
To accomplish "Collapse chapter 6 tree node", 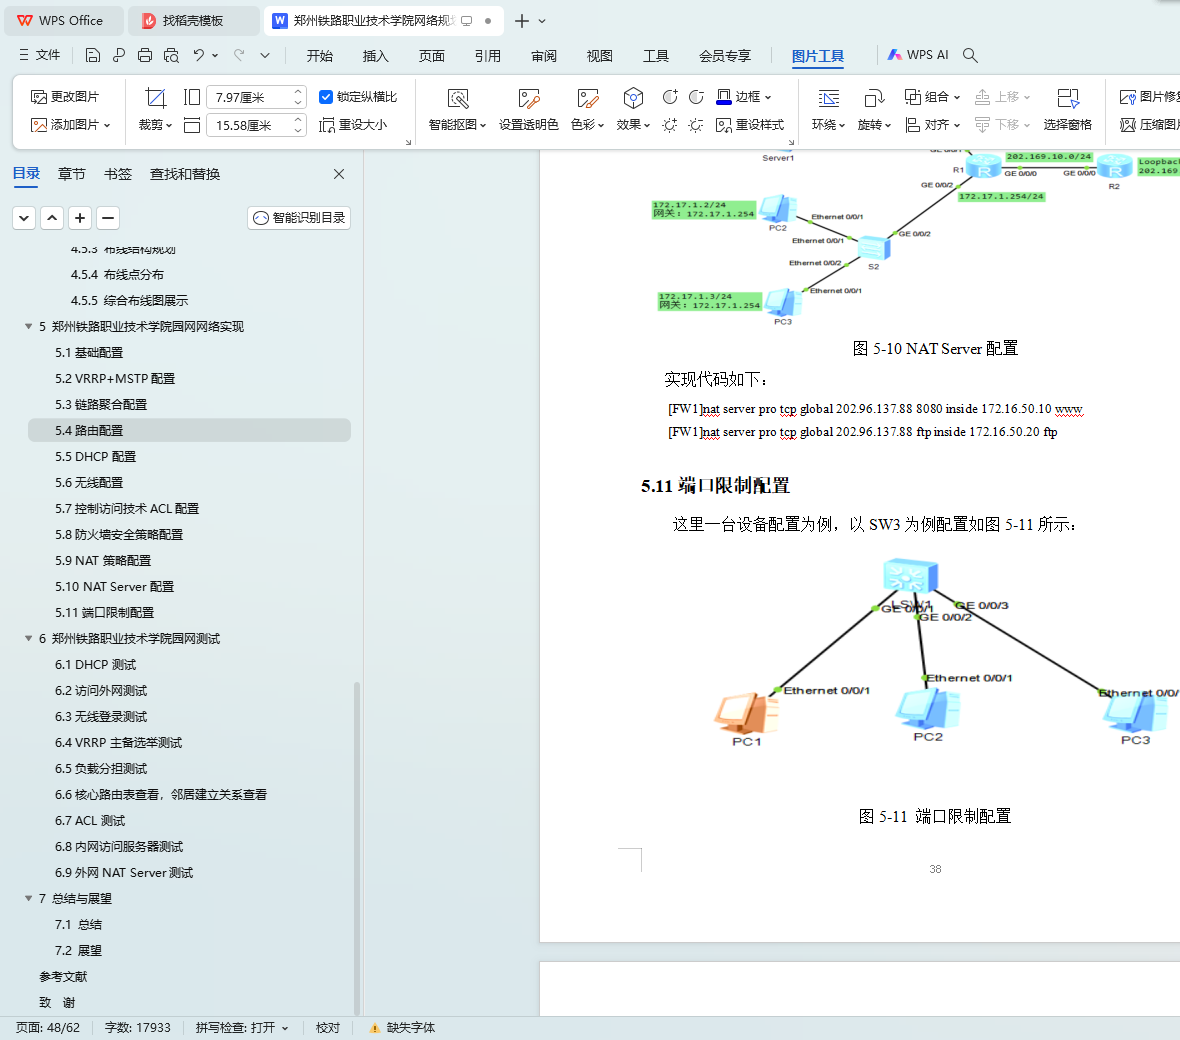I will (x=29, y=639).
